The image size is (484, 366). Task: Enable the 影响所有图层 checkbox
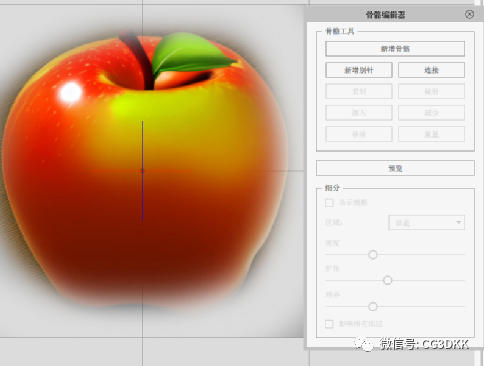[x=329, y=324]
